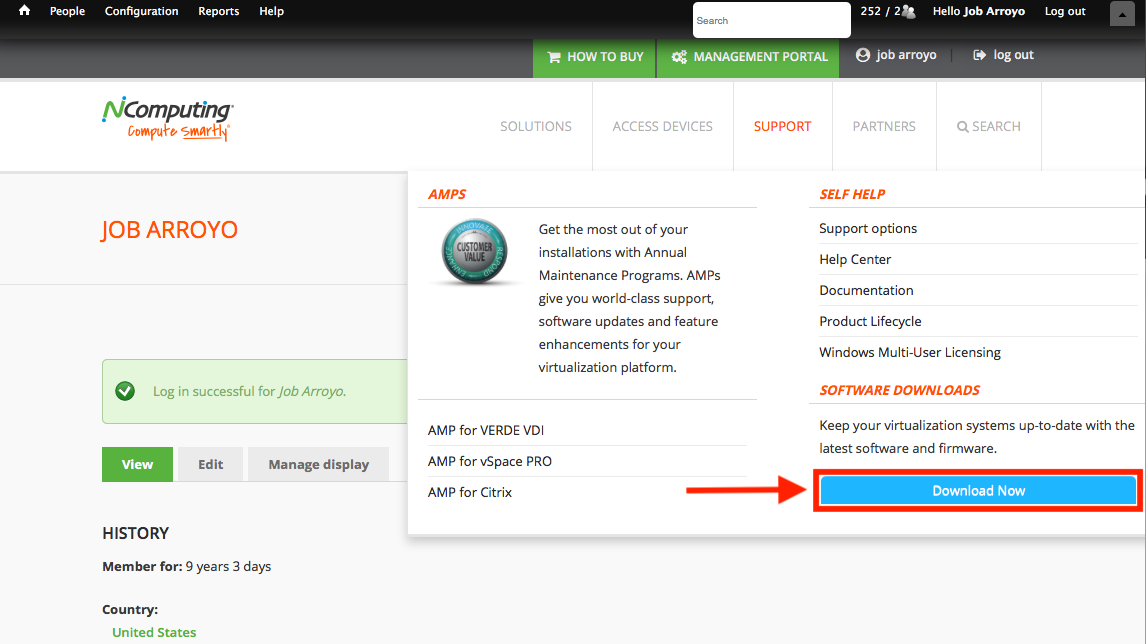Open the People admin menu
The image size is (1146, 644).
(x=67, y=11)
